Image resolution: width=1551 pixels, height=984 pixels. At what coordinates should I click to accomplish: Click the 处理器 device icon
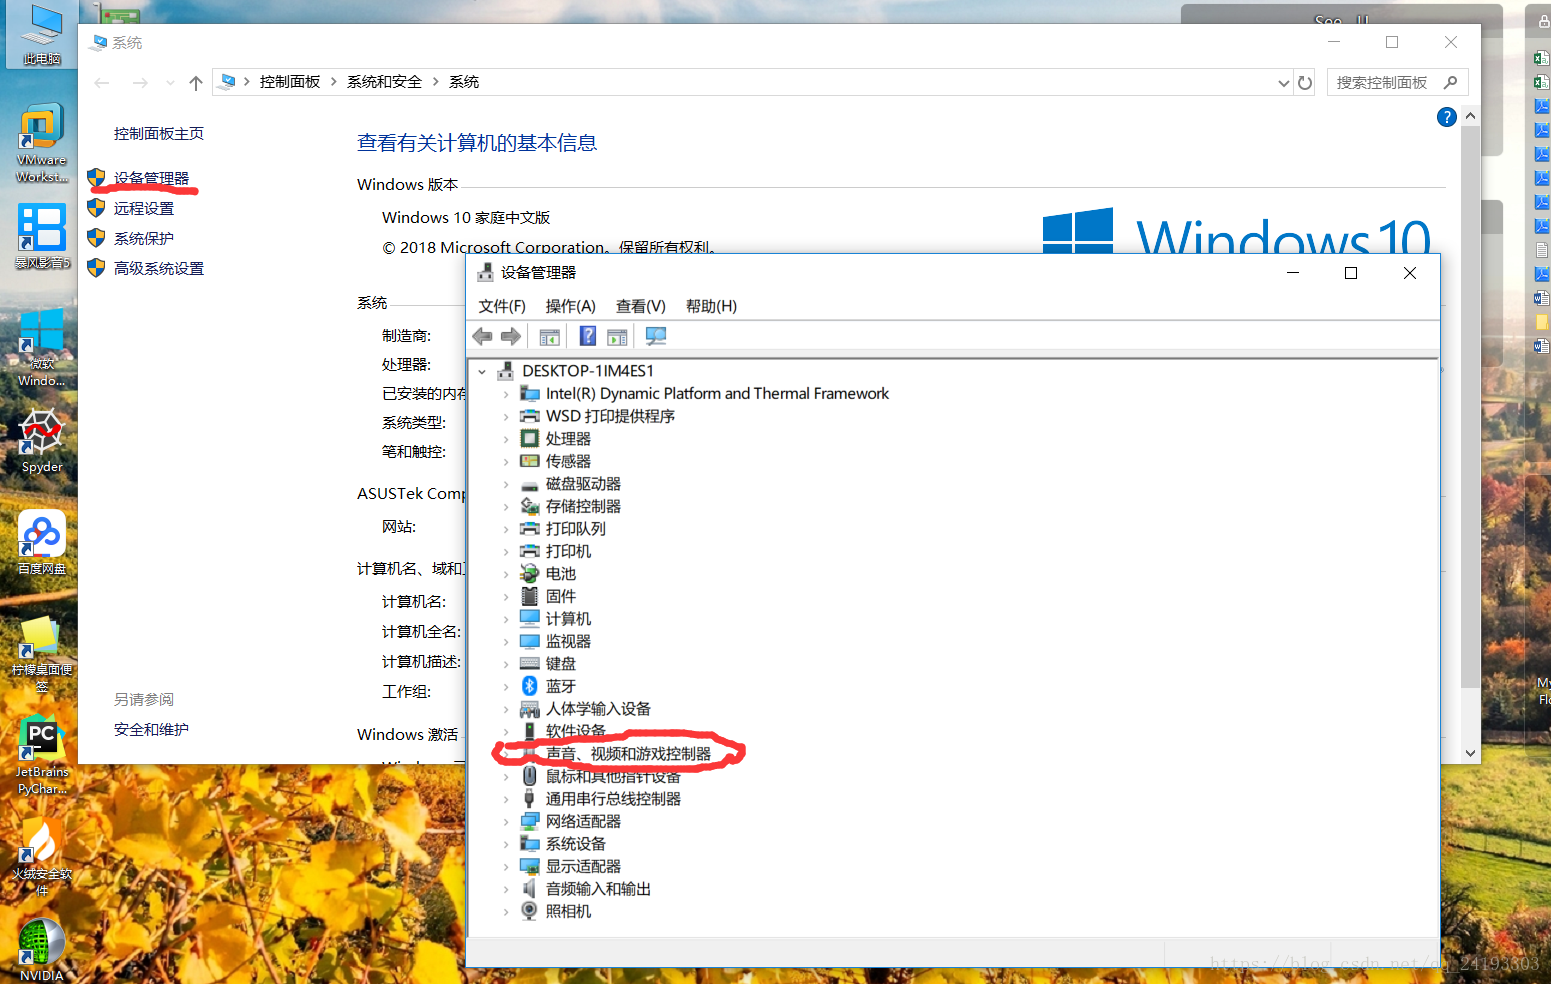[530, 438]
